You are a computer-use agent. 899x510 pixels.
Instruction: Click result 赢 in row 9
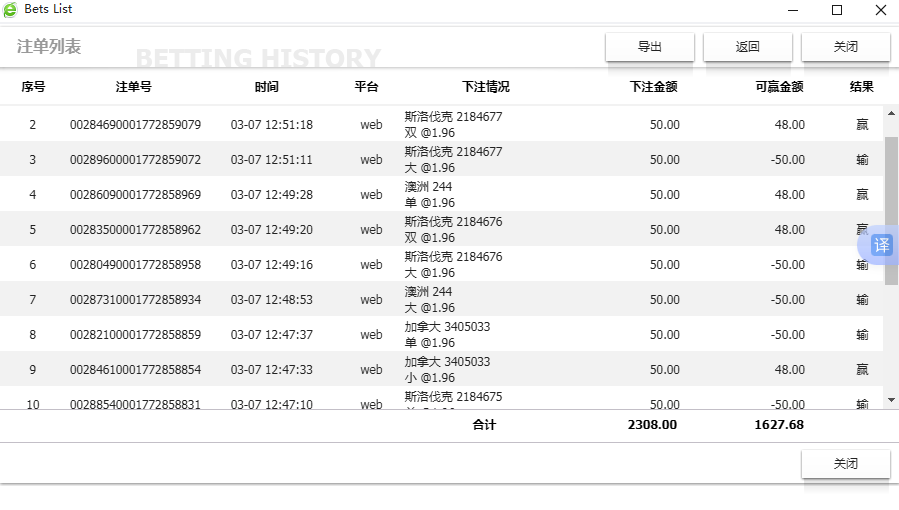(862, 369)
